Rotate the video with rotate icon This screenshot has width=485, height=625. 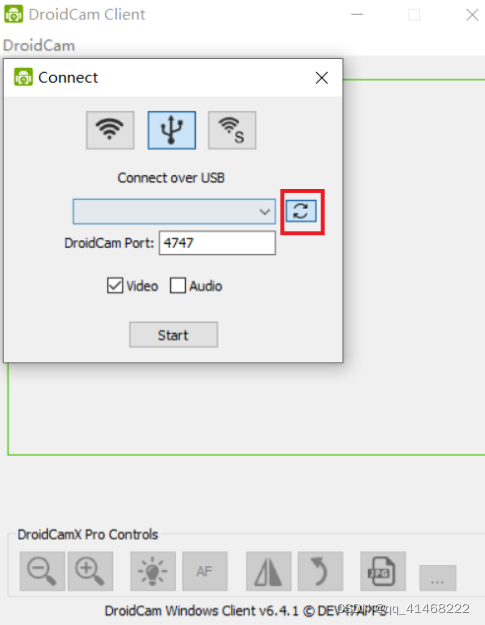[320, 571]
